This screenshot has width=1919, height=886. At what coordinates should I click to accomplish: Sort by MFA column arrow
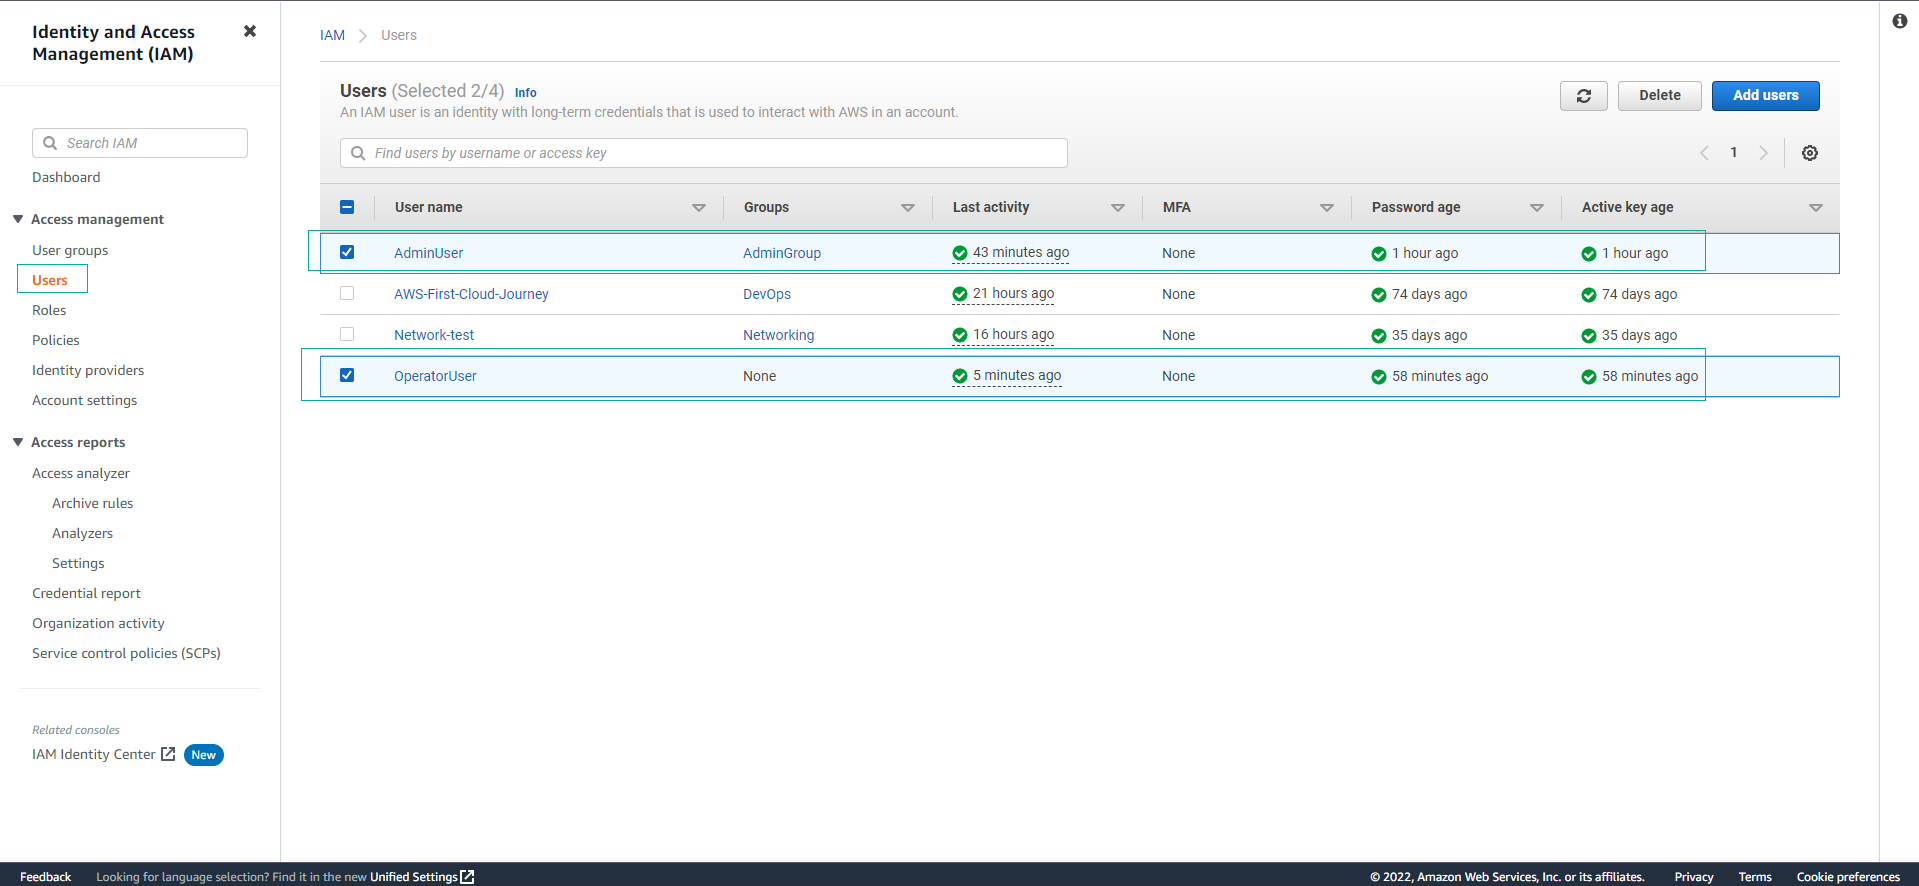pyautogui.click(x=1327, y=208)
